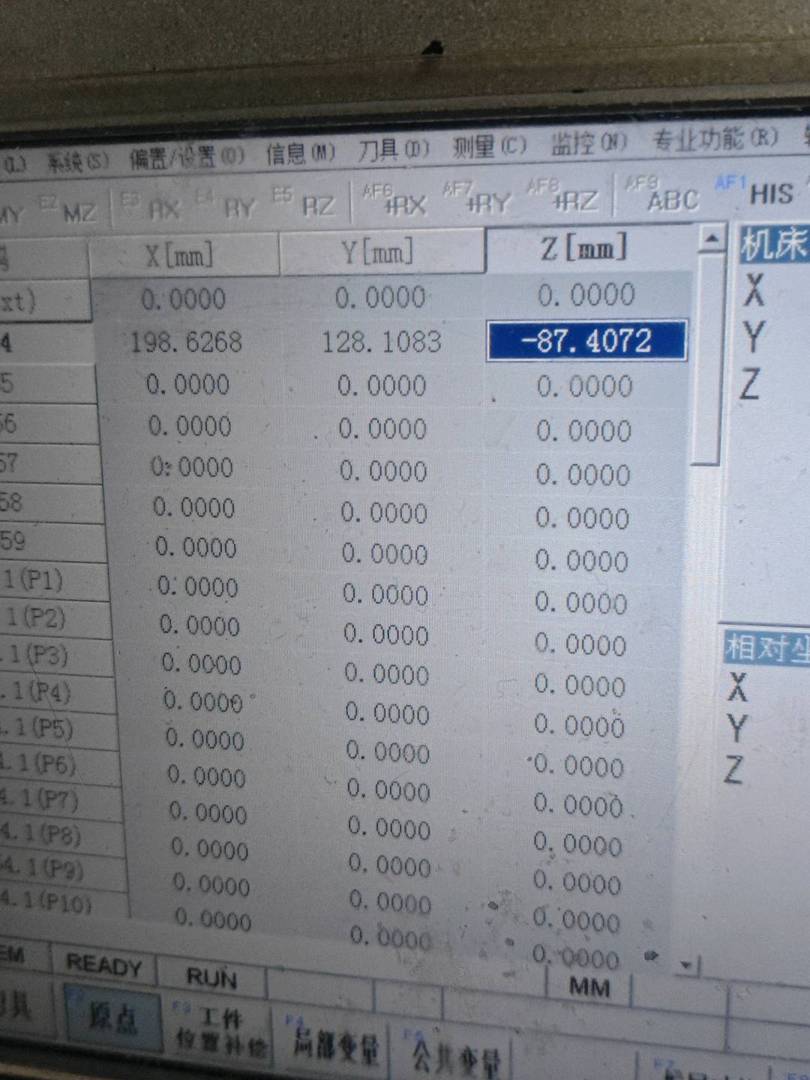The height and width of the screenshot is (1080, 810).
Task: Select the X value 198.6268 cell
Action: click(x=187, y=342)
